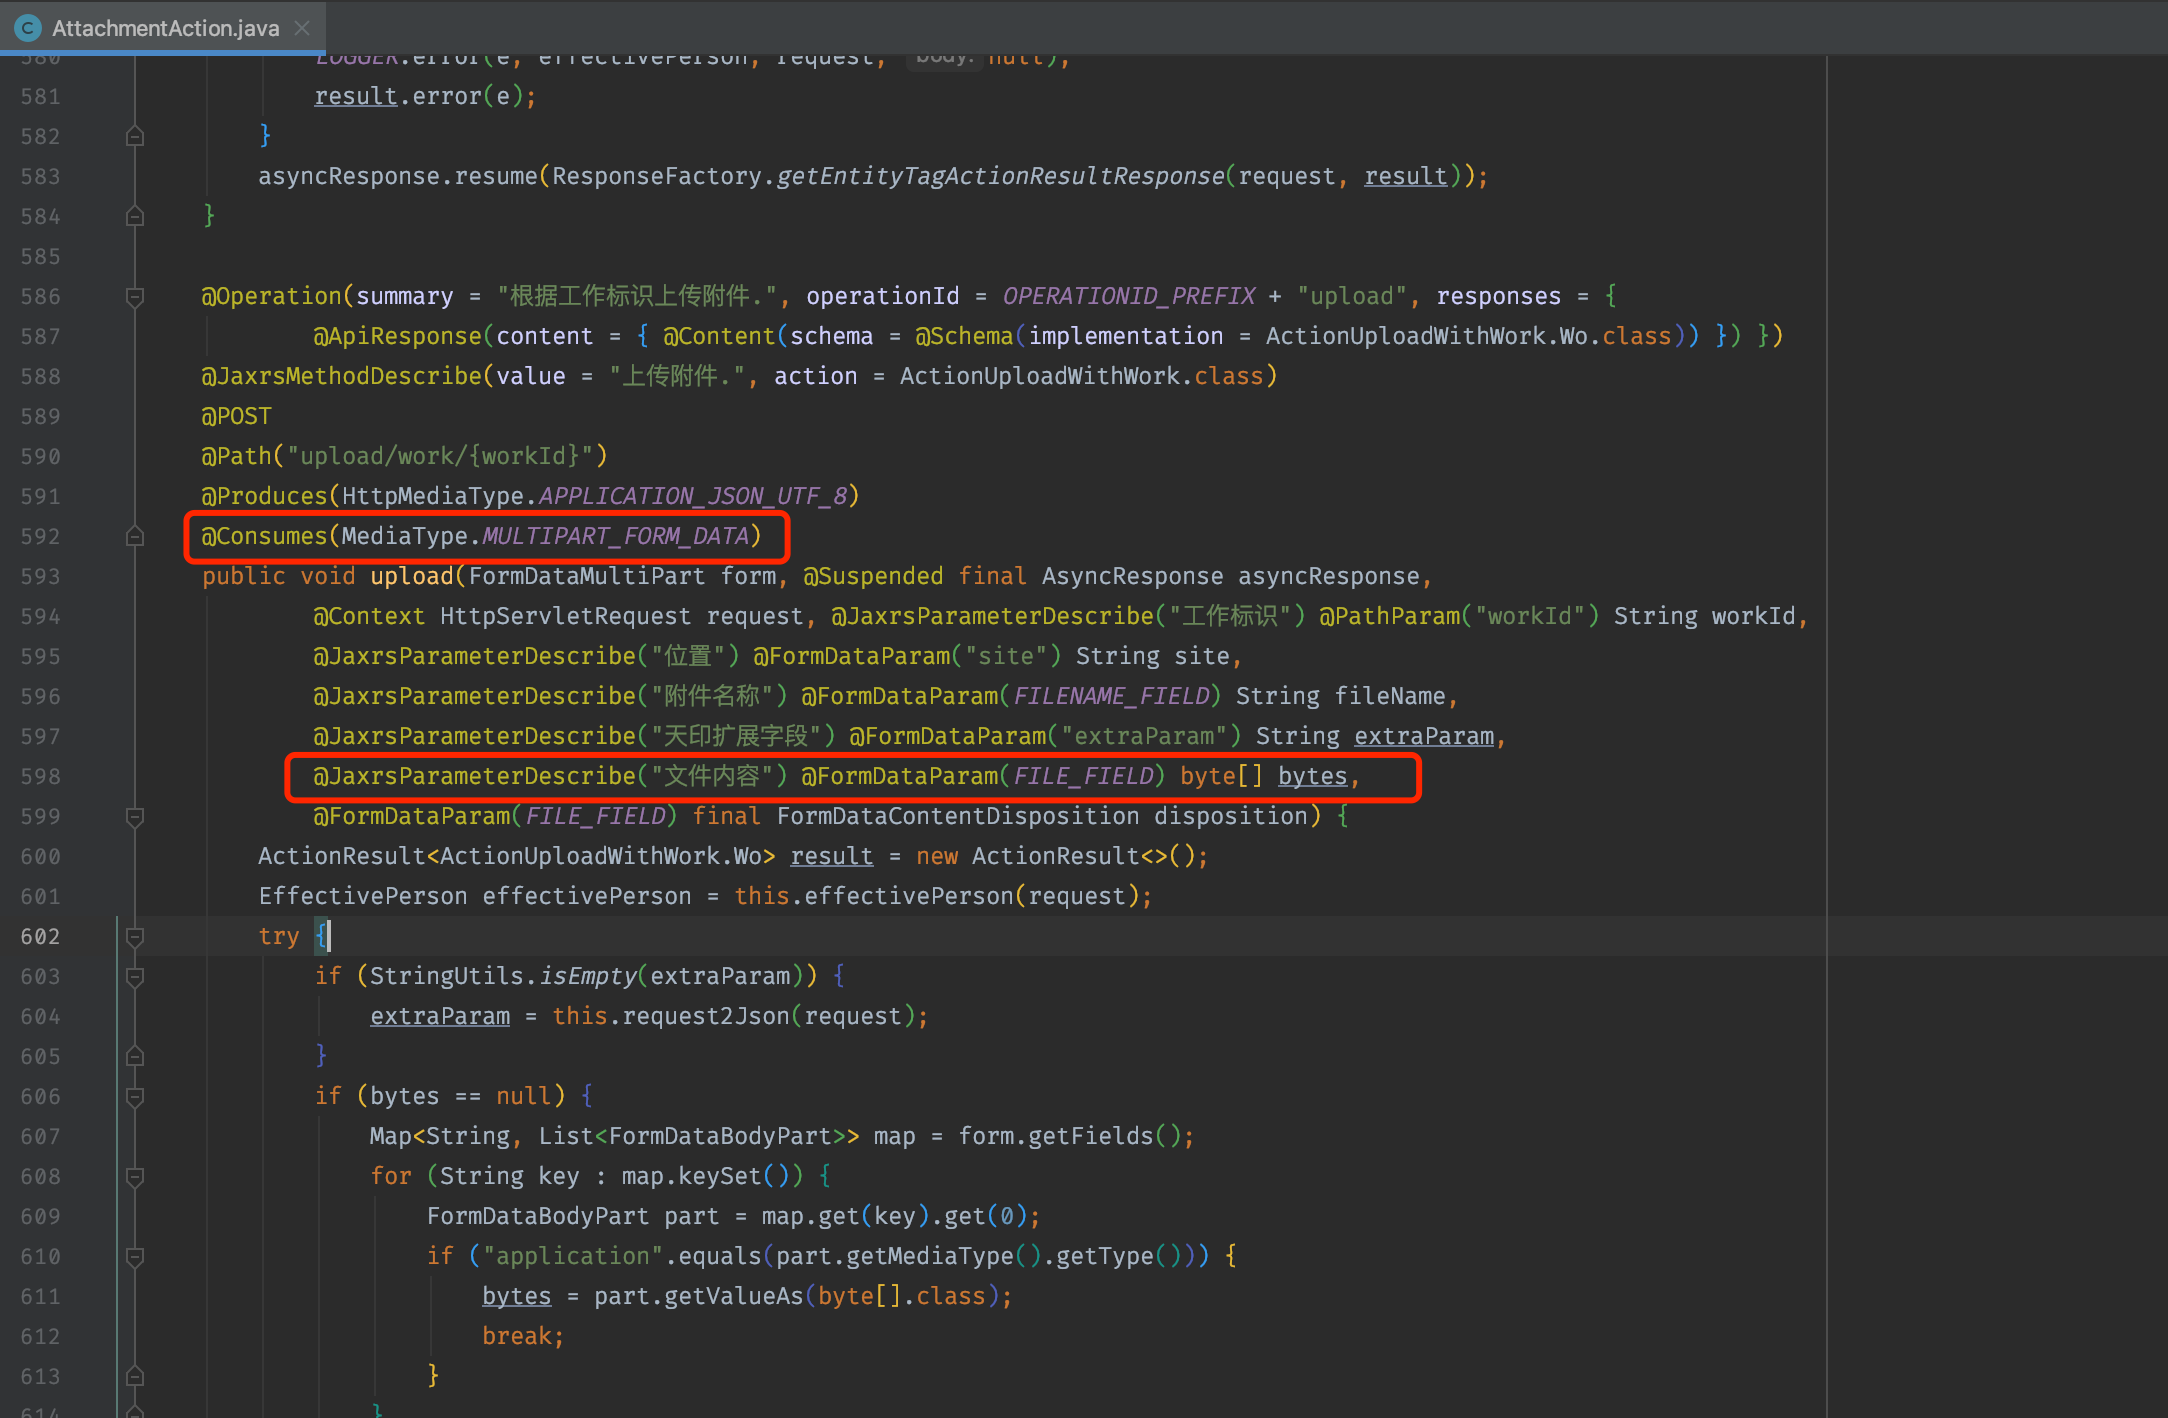Click the fold end marker at line 582
This screenshot has height=1418, width=2168.
point(135,136)
